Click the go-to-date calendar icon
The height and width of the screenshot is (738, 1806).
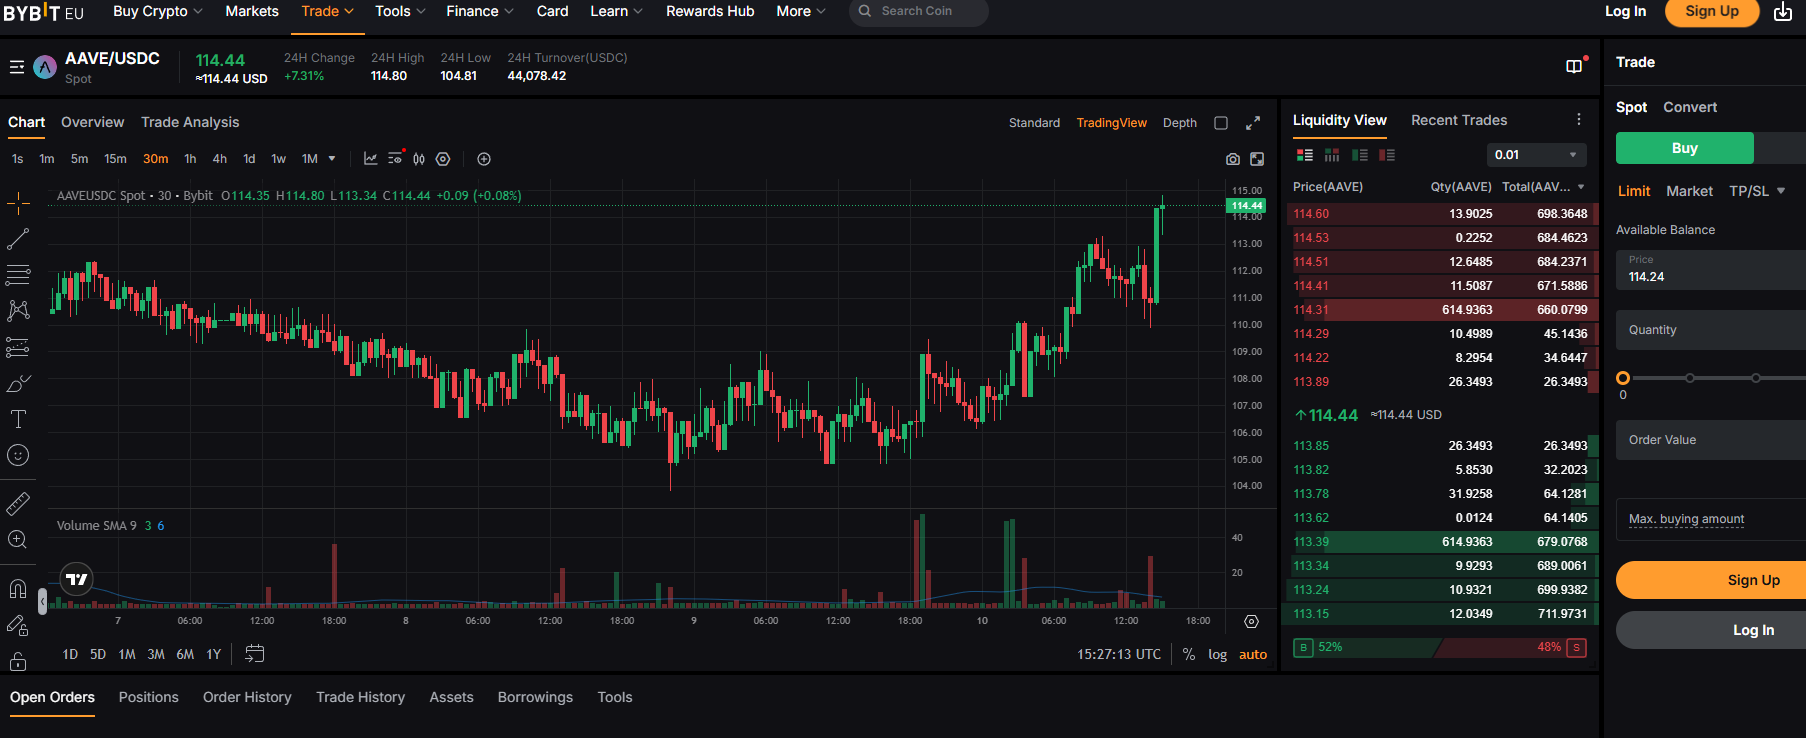[x=255, y=654]
